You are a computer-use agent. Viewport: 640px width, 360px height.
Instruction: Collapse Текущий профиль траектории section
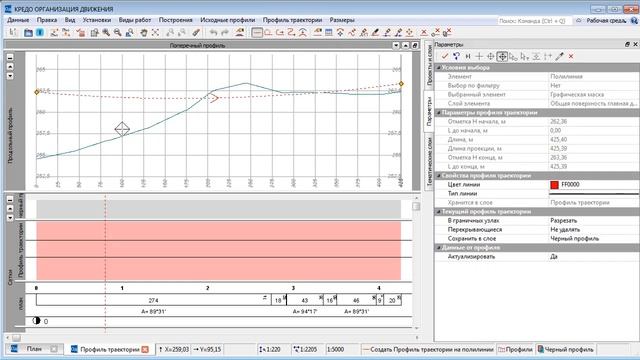pos(439,212)
